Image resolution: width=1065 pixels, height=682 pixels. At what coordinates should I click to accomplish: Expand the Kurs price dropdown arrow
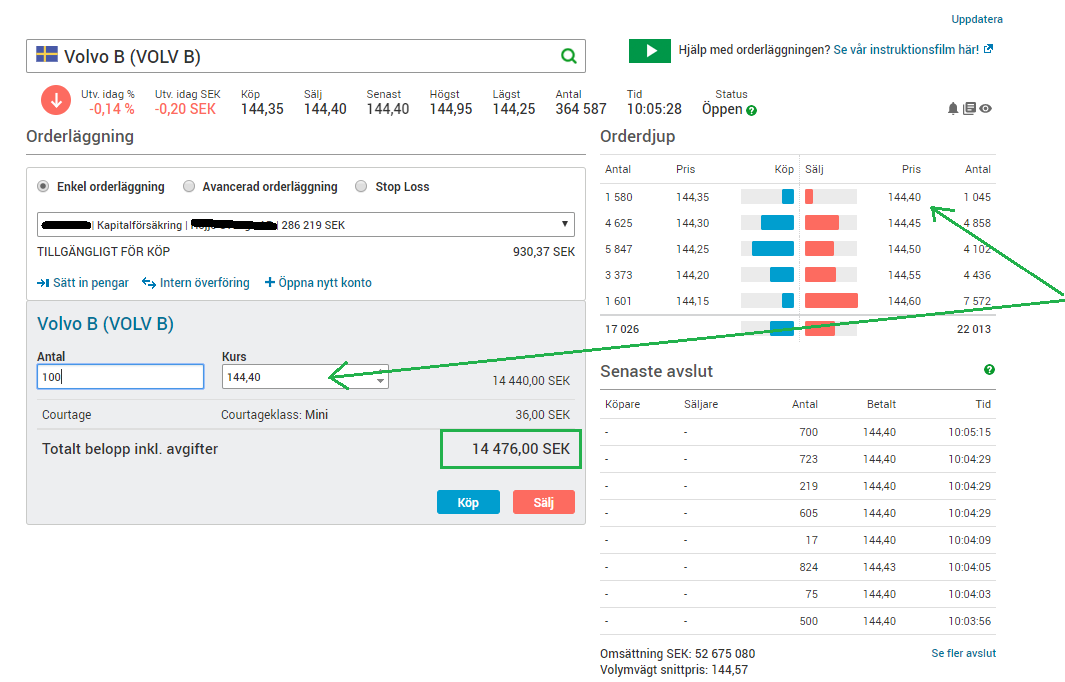pyautogui.click(x=380, y=379)
